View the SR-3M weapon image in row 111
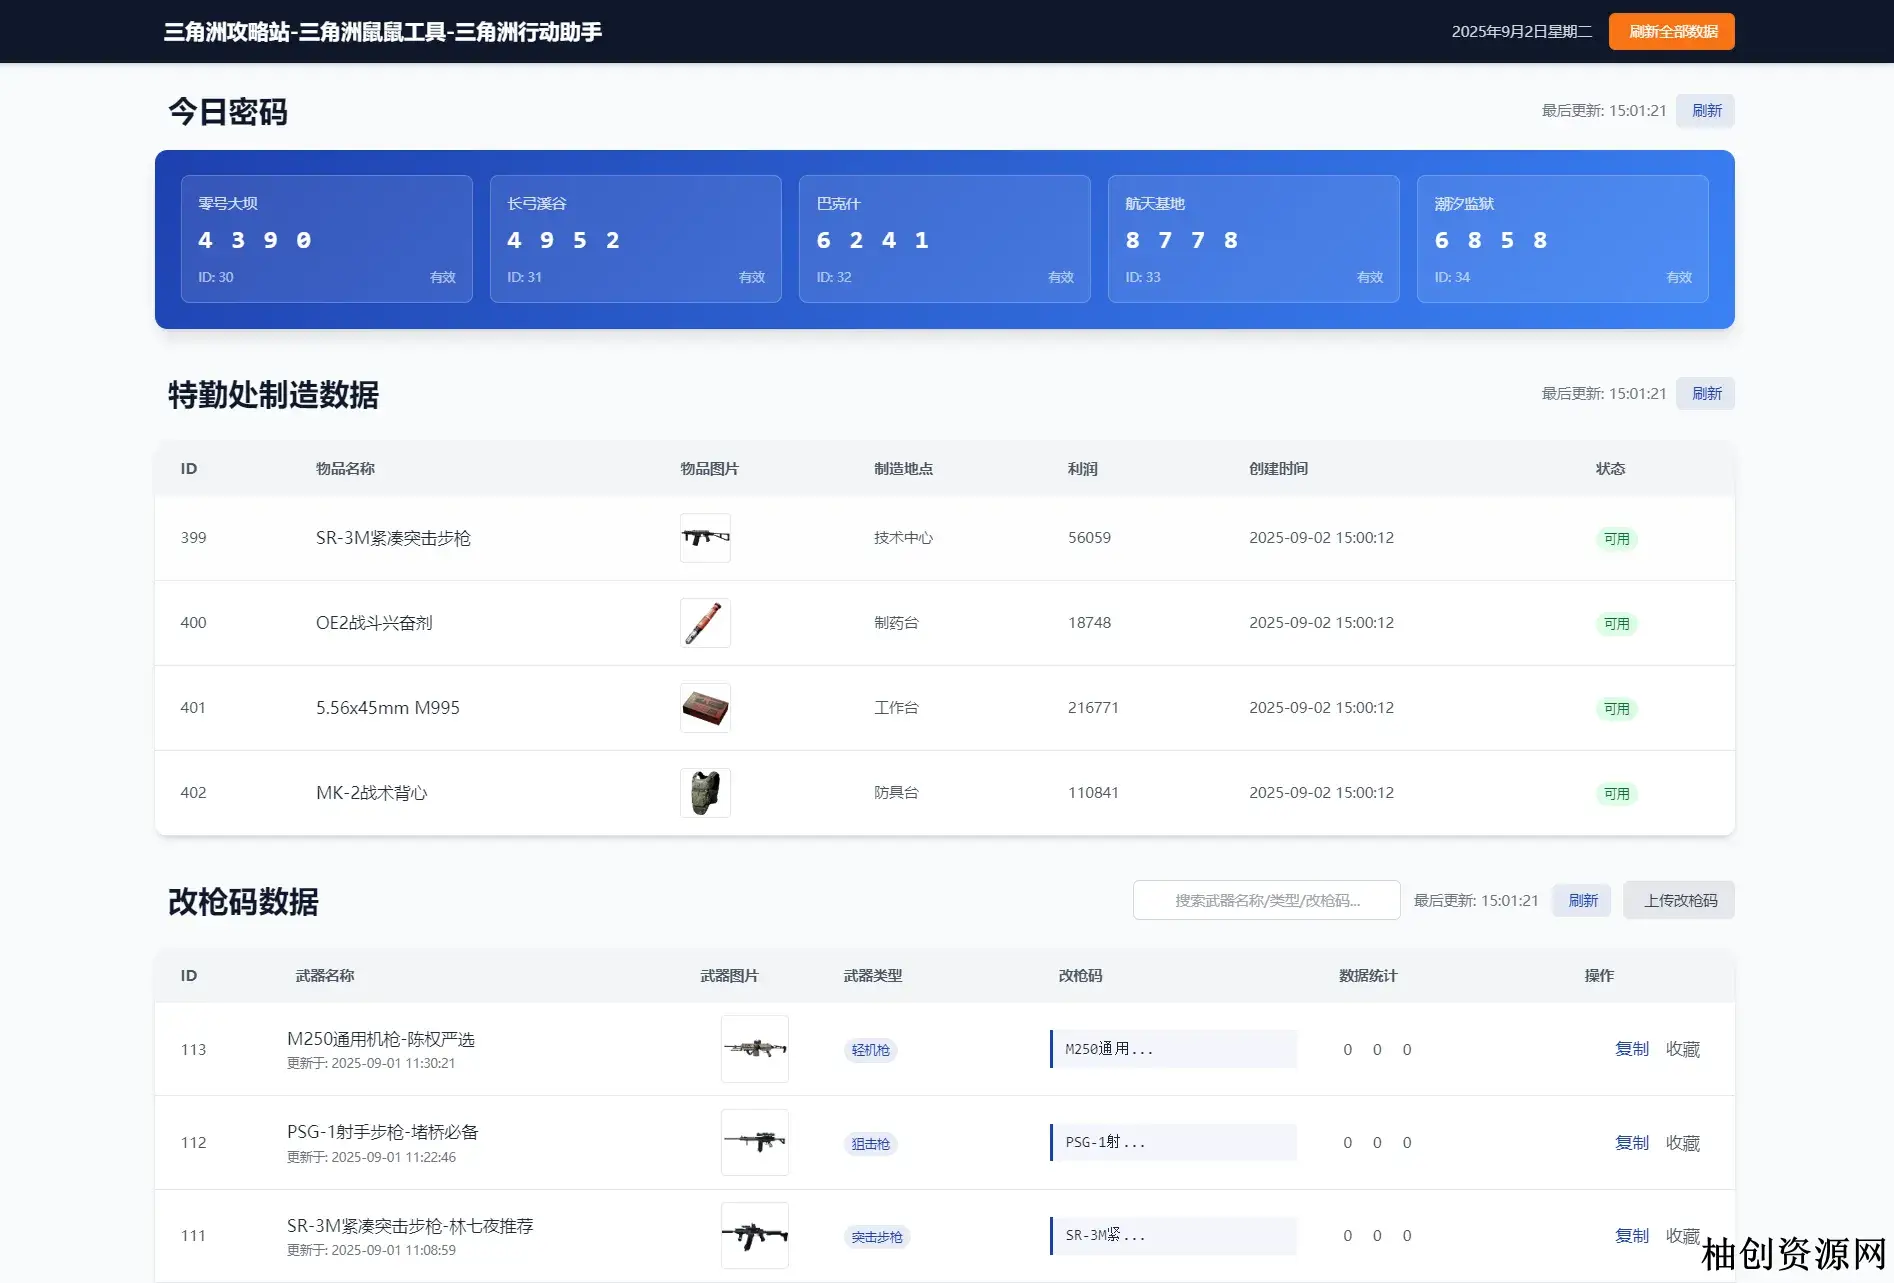The width and height of the screenshot is (1894, 1283). [x=754, y=1236]
